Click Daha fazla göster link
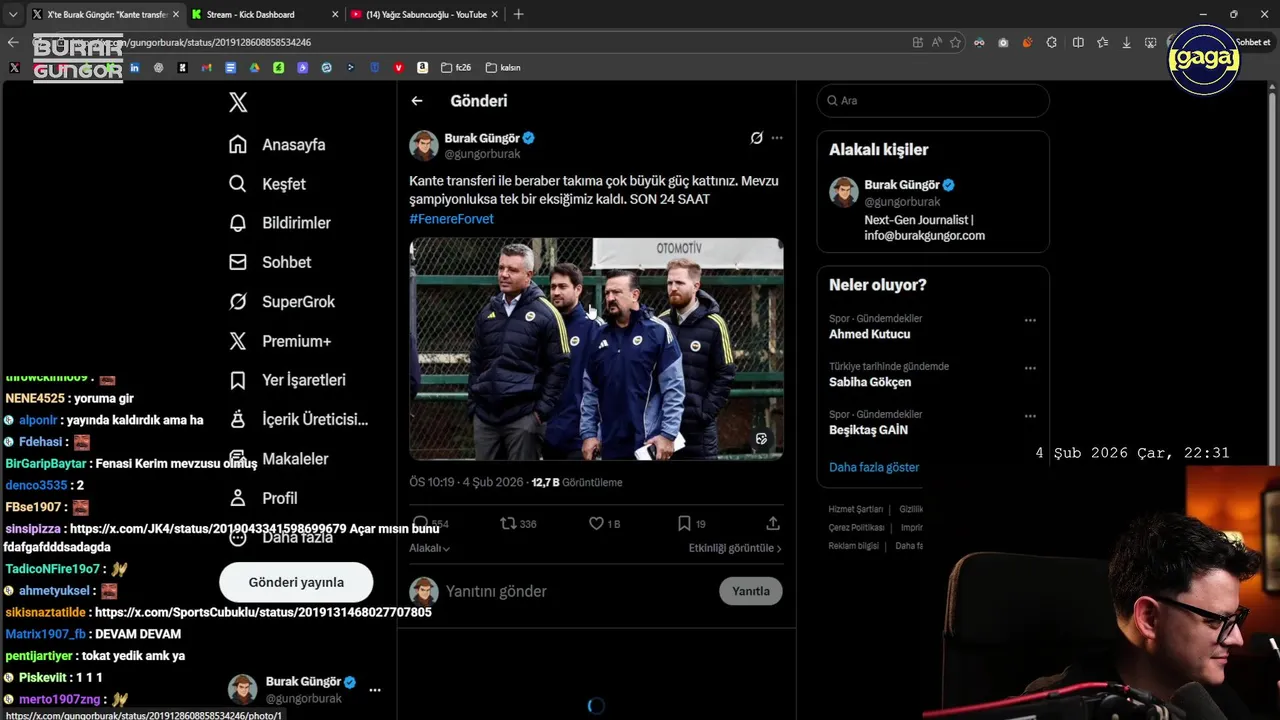 point(874,467)
